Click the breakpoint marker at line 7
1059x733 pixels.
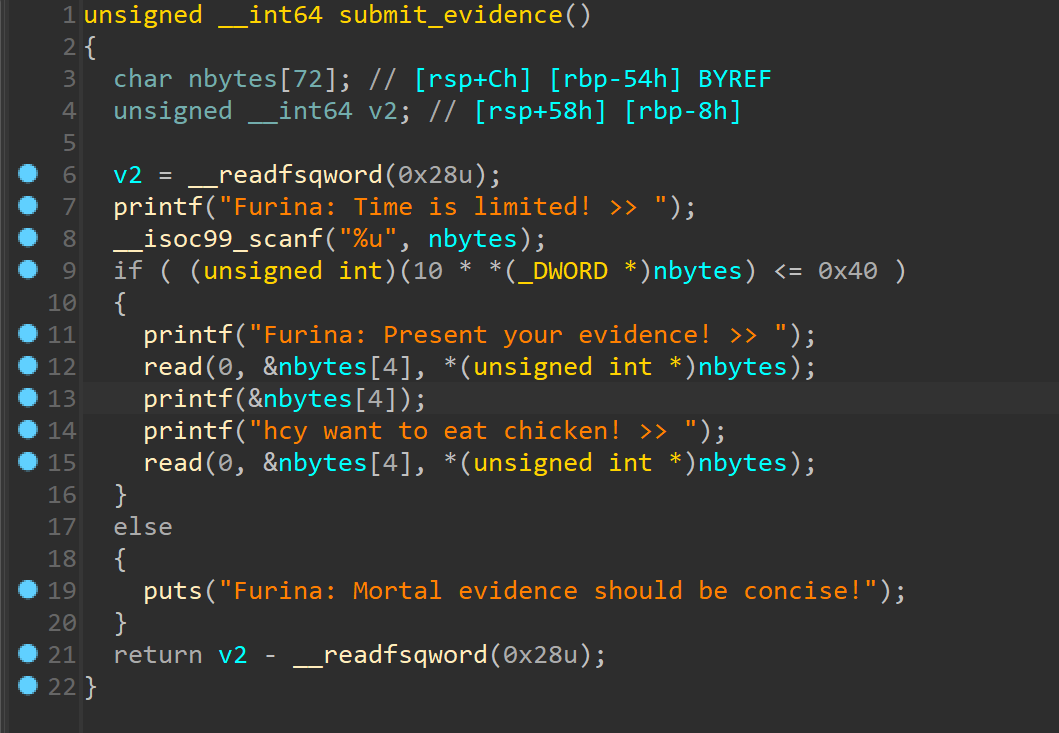click(28, 205)
